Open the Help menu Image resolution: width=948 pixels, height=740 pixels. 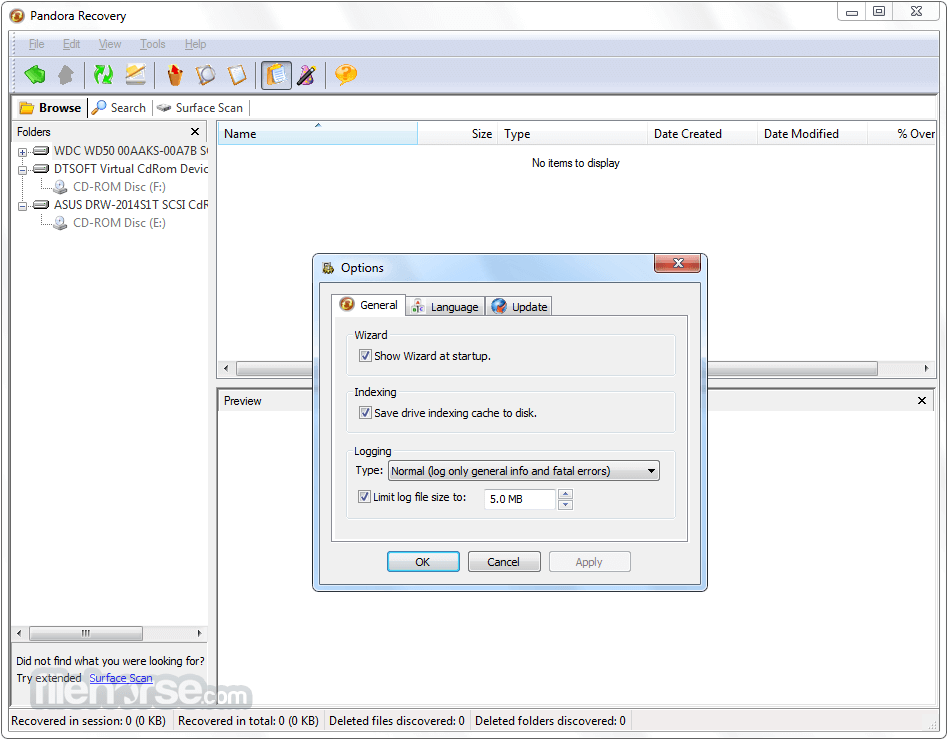[195, 44]
